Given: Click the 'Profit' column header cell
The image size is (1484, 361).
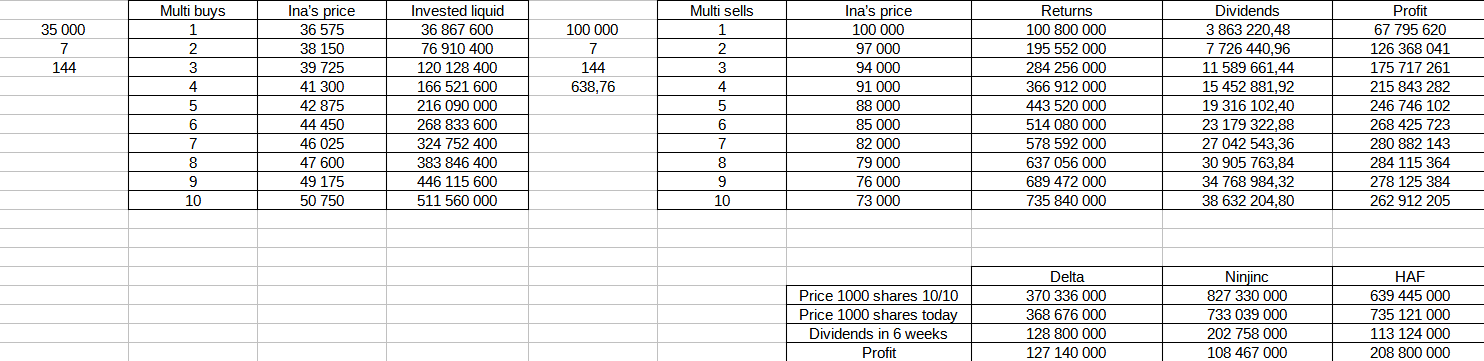Looking at the screenshot, I should click(1409, 11).
